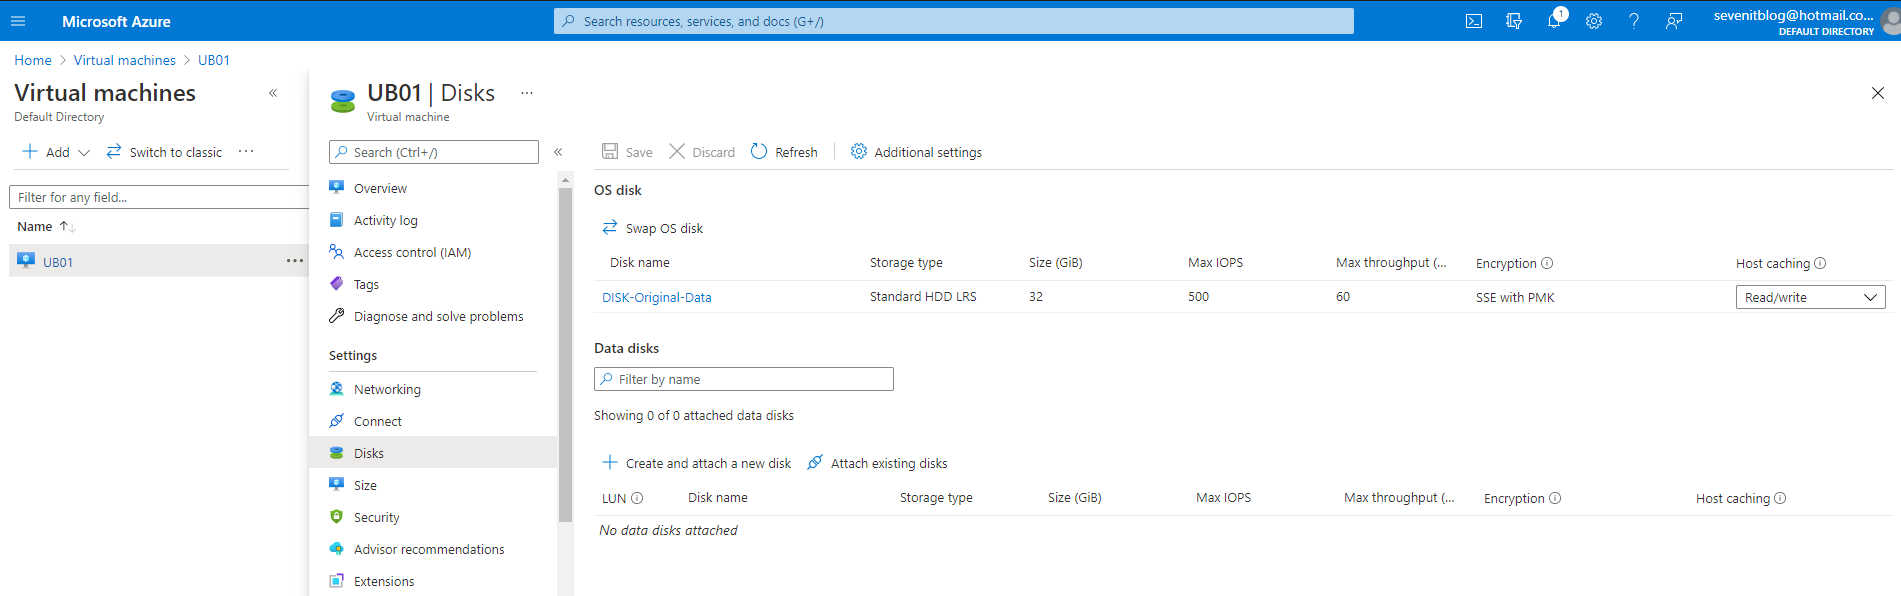Screen dimensions: 1901x596
Task: Click Create and attach a new disk
Action: [x=696, y=463]
